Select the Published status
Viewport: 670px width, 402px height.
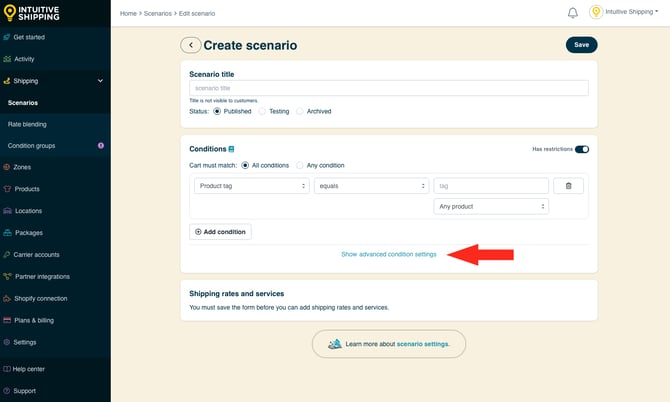coord(217,111)
